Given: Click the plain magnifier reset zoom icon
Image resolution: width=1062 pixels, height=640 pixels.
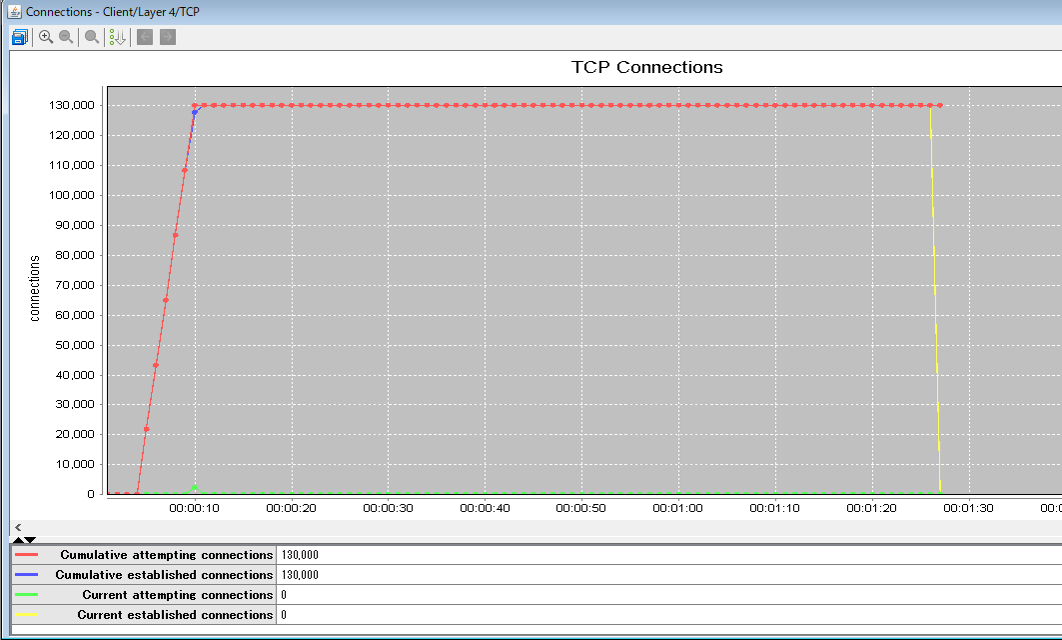Looking at the screenshot, I should click(x=92, y=37).
